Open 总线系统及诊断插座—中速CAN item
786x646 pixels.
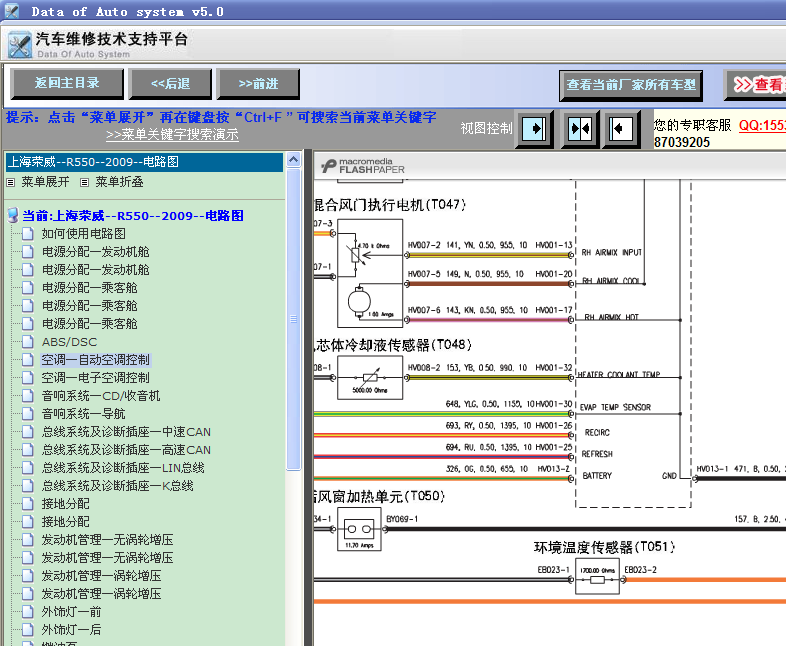126,432
